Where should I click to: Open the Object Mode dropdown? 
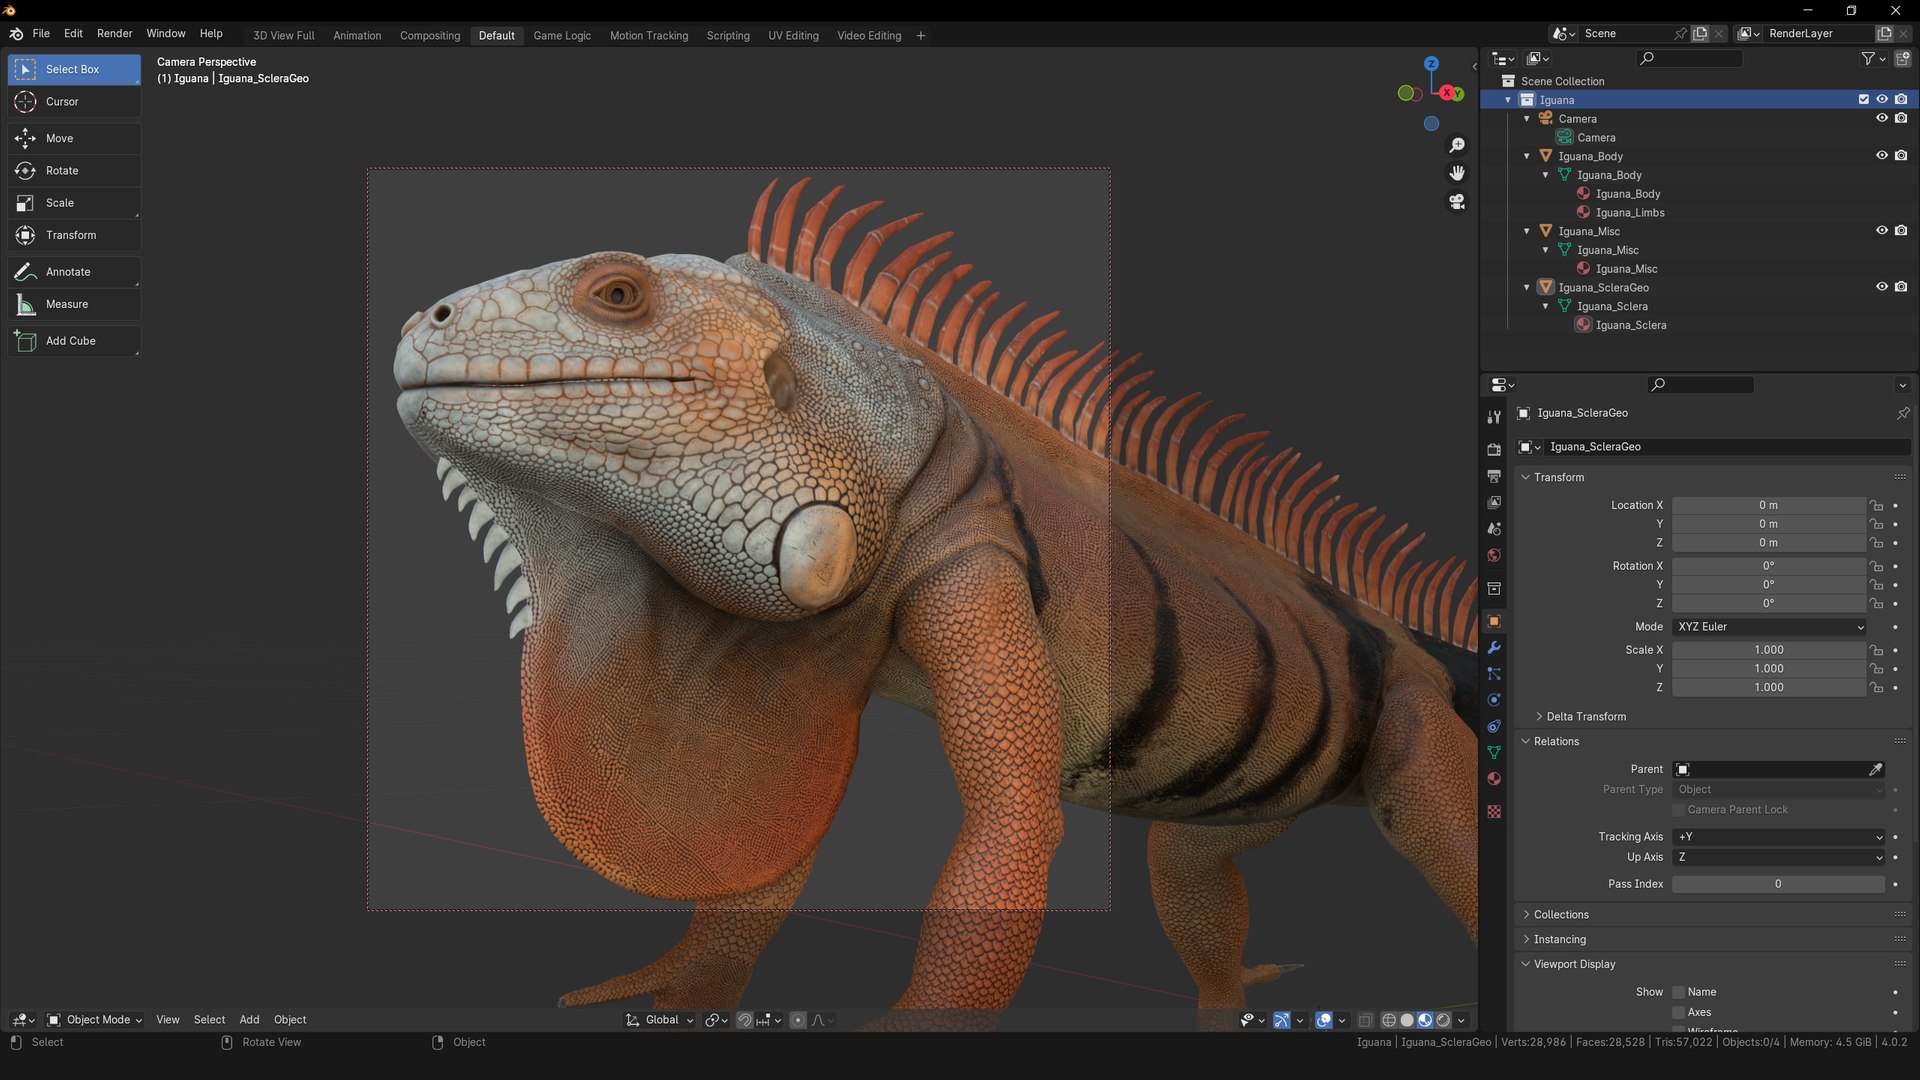[x=95, y=1020]
